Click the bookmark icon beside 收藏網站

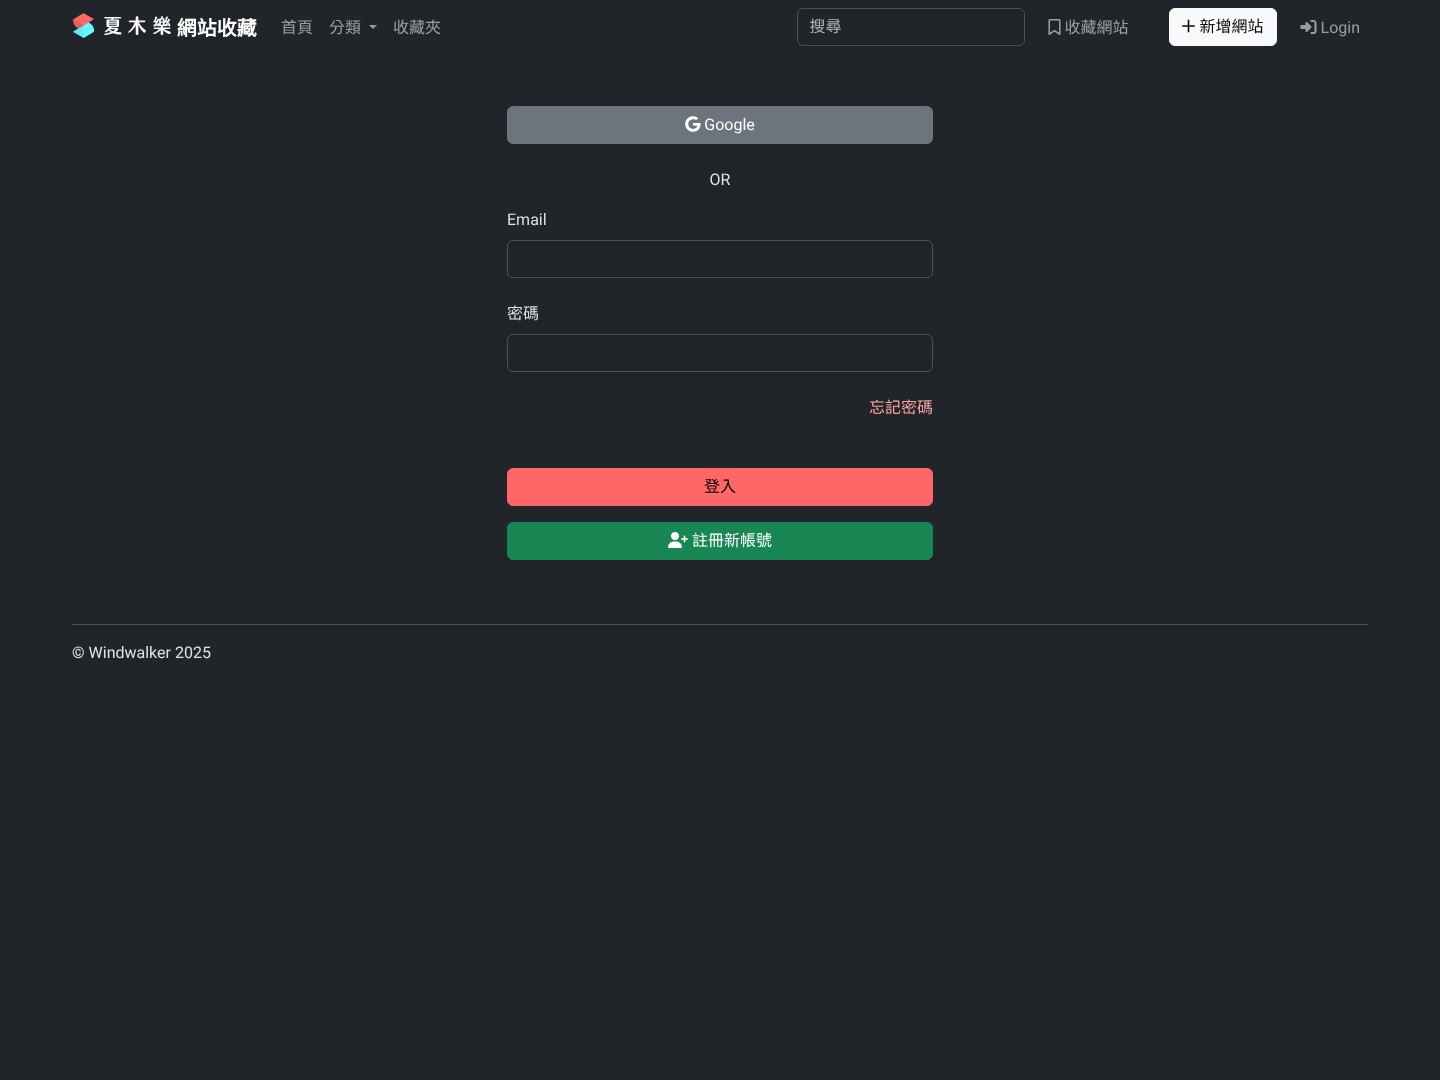[x=1054, y=27]
